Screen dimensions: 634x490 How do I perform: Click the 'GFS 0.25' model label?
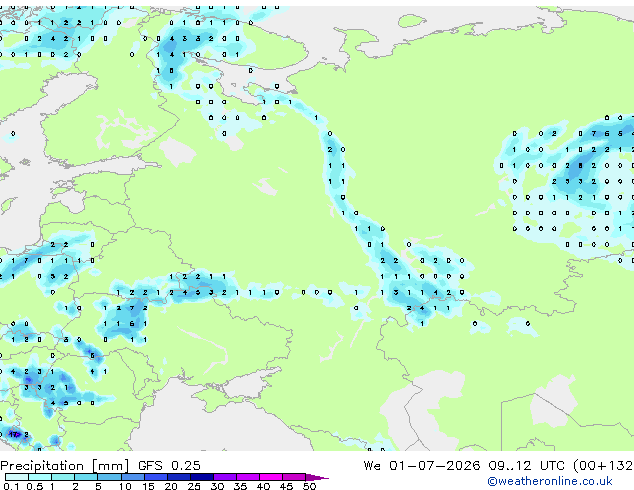(169, 466)
